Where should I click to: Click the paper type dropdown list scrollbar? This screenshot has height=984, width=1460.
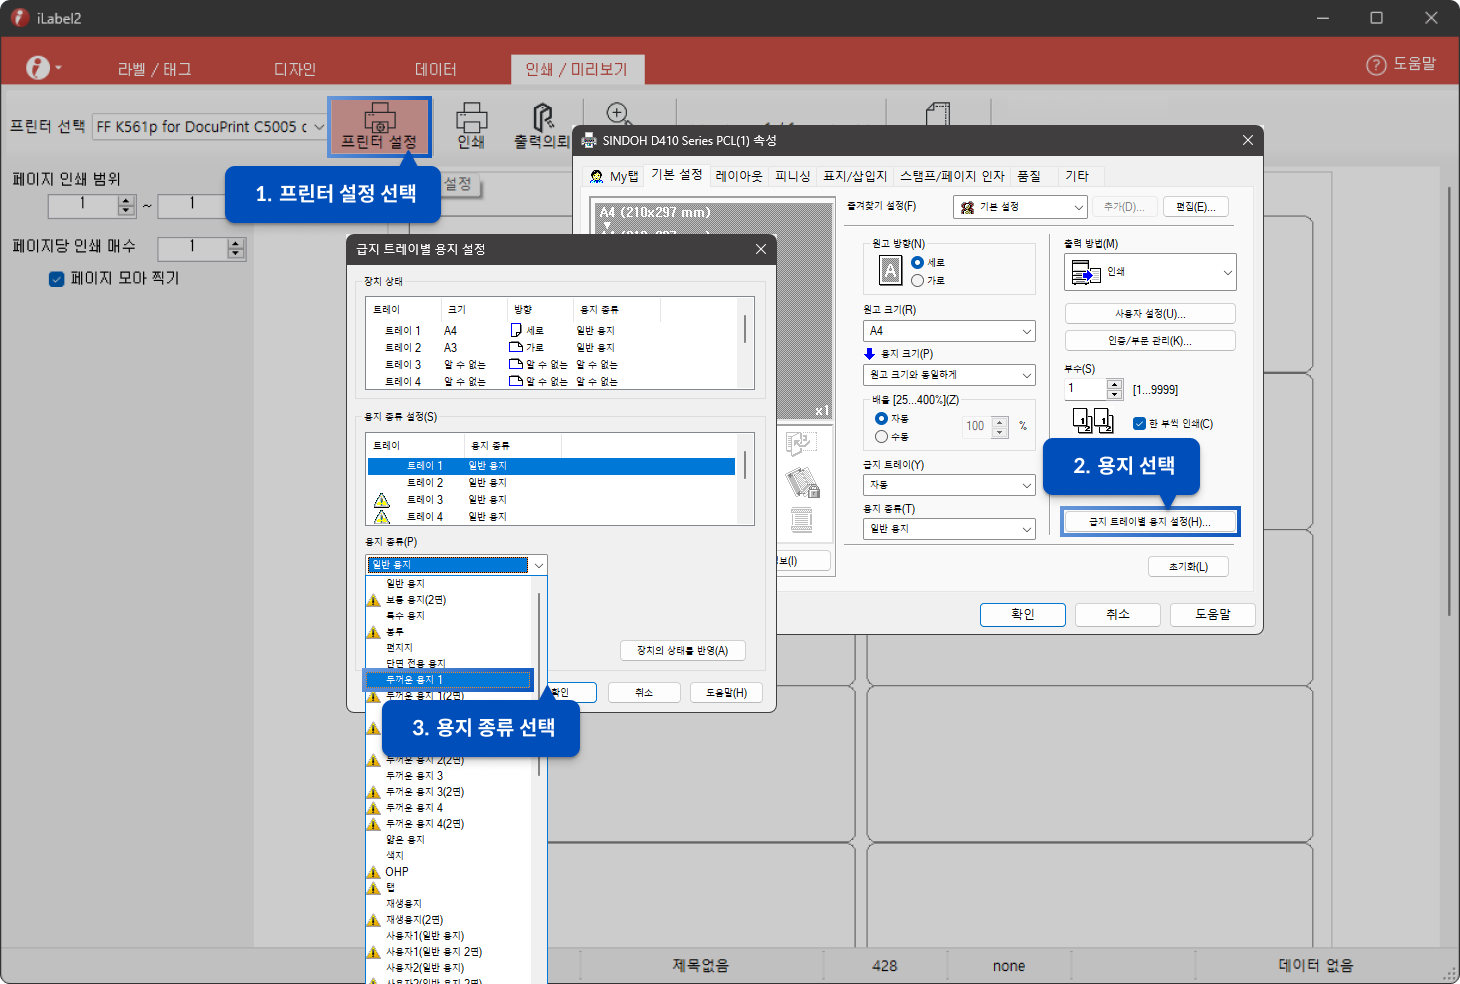pyautogui.click(x=539, y=684)
